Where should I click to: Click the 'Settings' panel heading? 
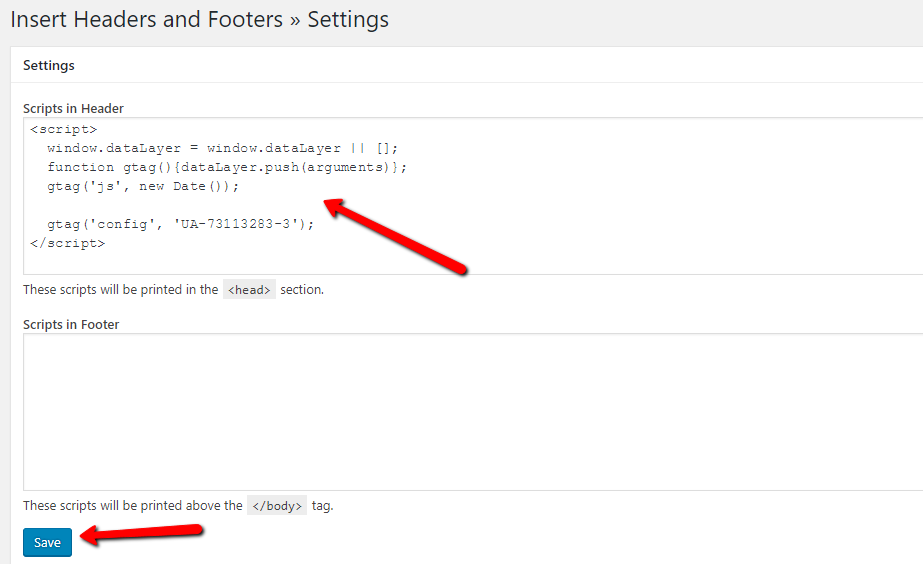(48, 65)
